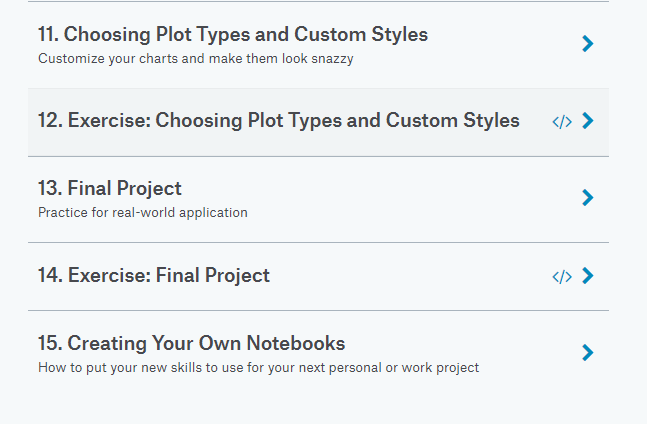Viewport: 647px width, 424px height.
Task: Click the 'Customize your charts' description text
Action: tap(195, 58)
